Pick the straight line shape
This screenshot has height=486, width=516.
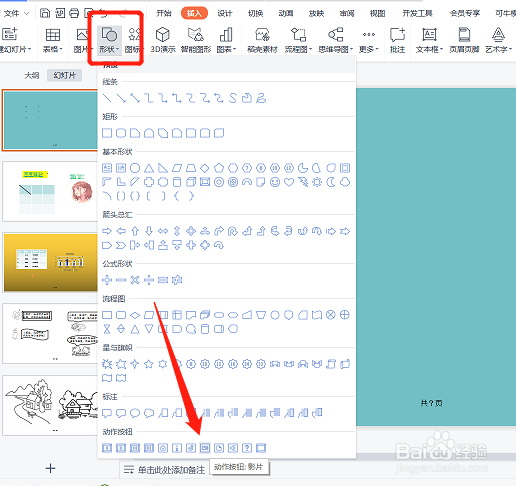(107, 98)
